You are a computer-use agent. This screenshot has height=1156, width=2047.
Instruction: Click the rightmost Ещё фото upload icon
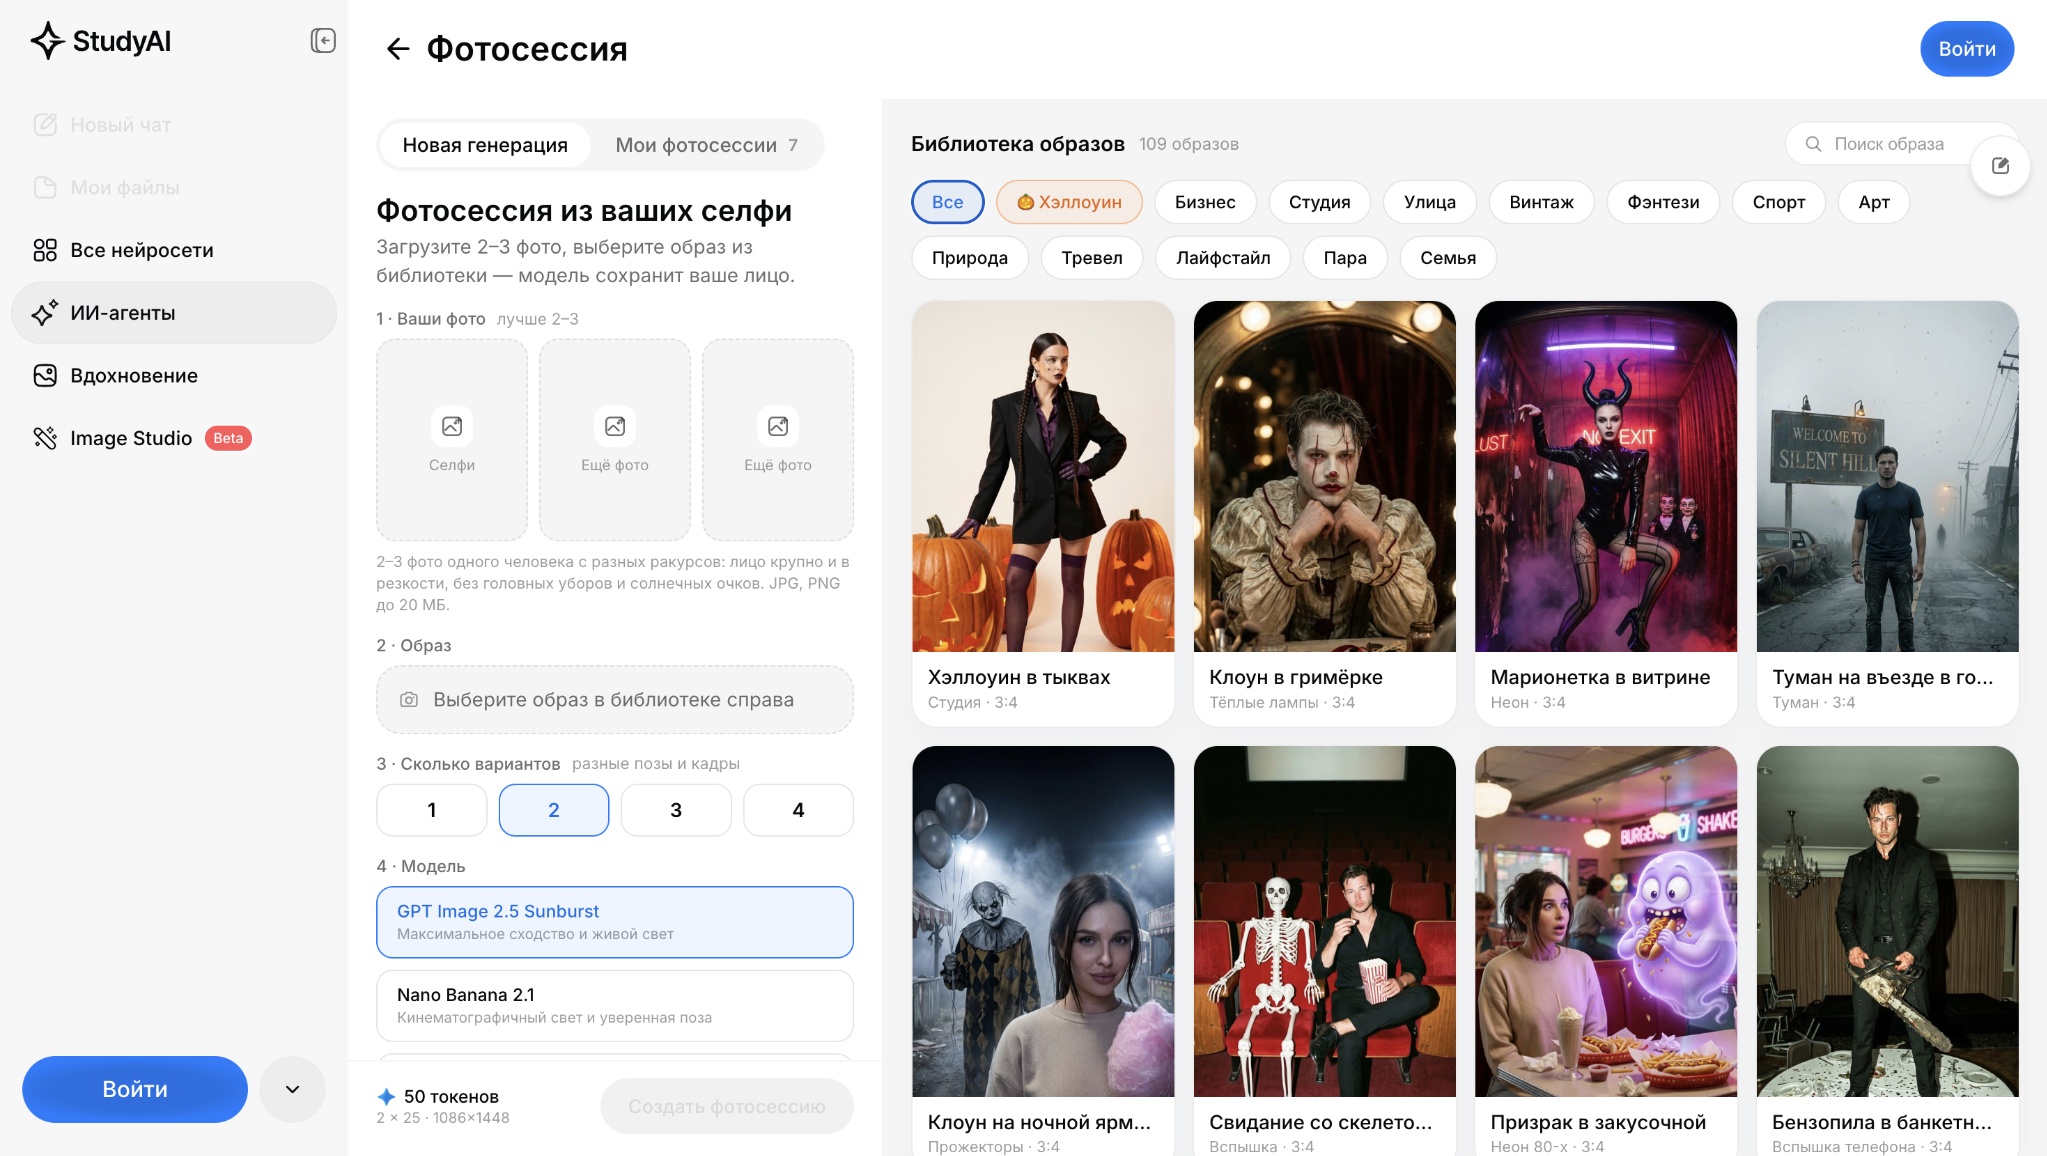778,426
